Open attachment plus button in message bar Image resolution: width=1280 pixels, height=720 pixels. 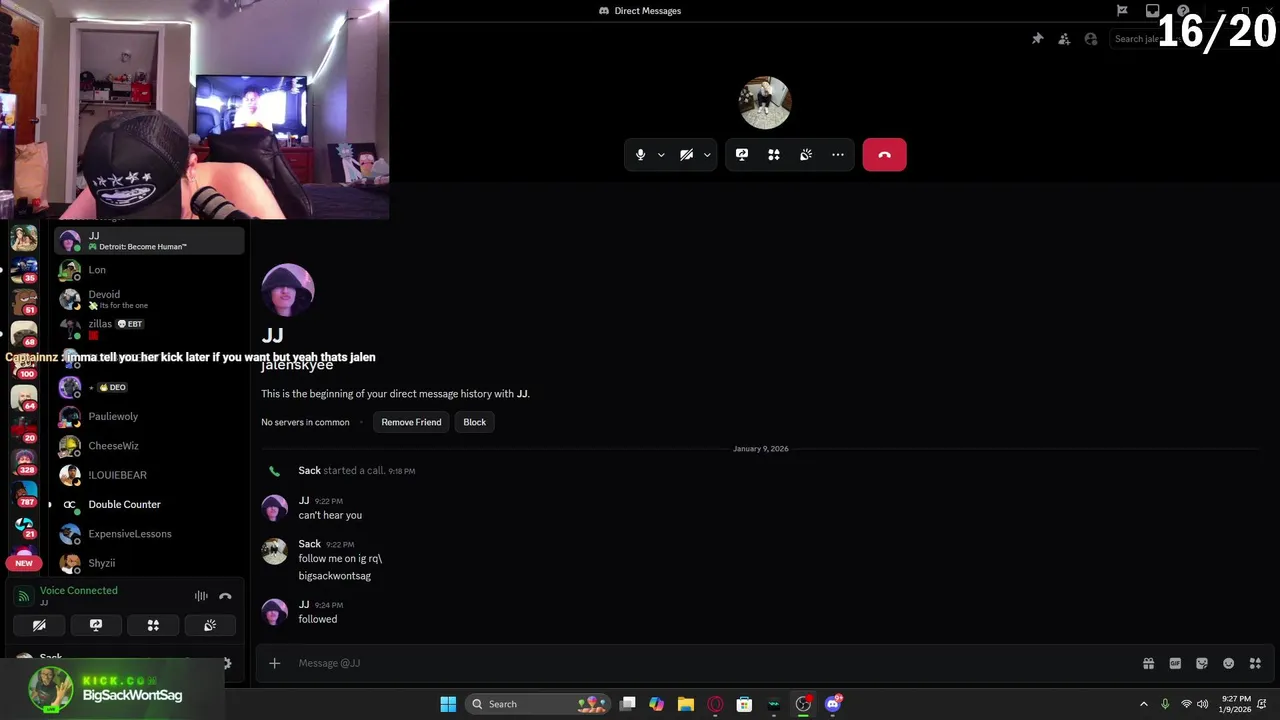pos(274,663)
